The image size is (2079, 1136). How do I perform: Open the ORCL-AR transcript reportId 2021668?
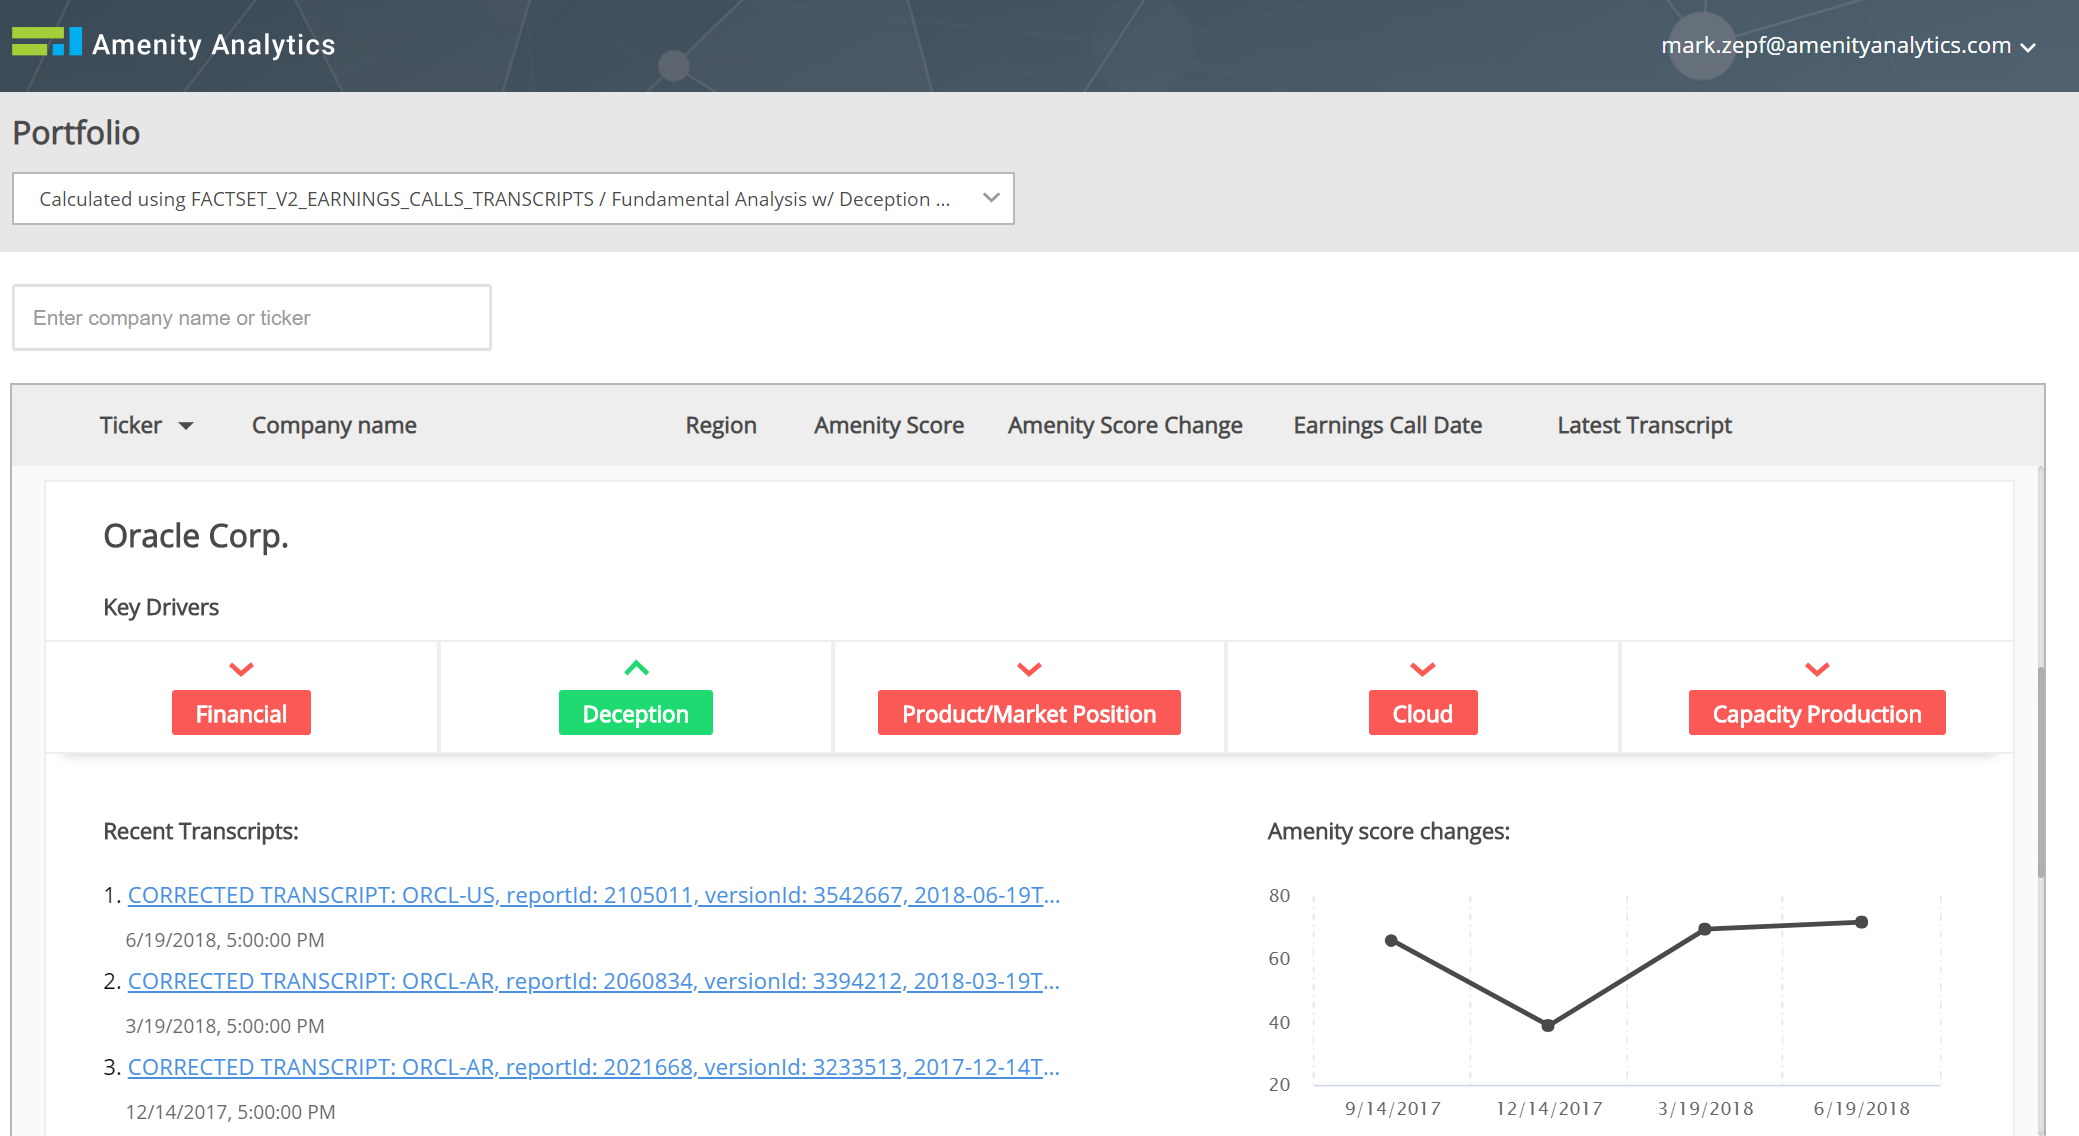pyautogui.click(x=594, y=1067)
